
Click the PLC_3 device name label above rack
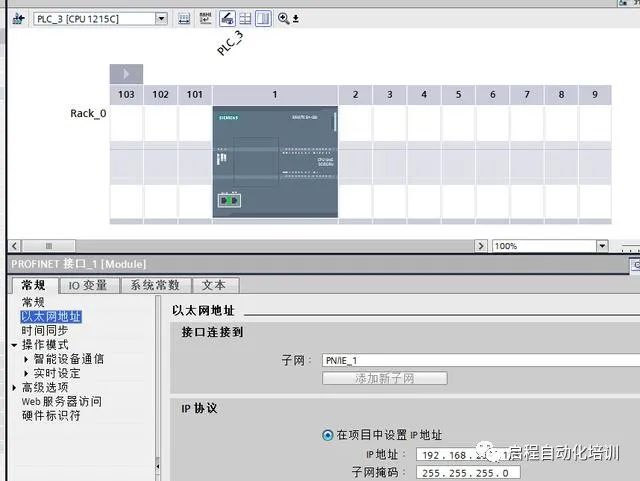230,43
